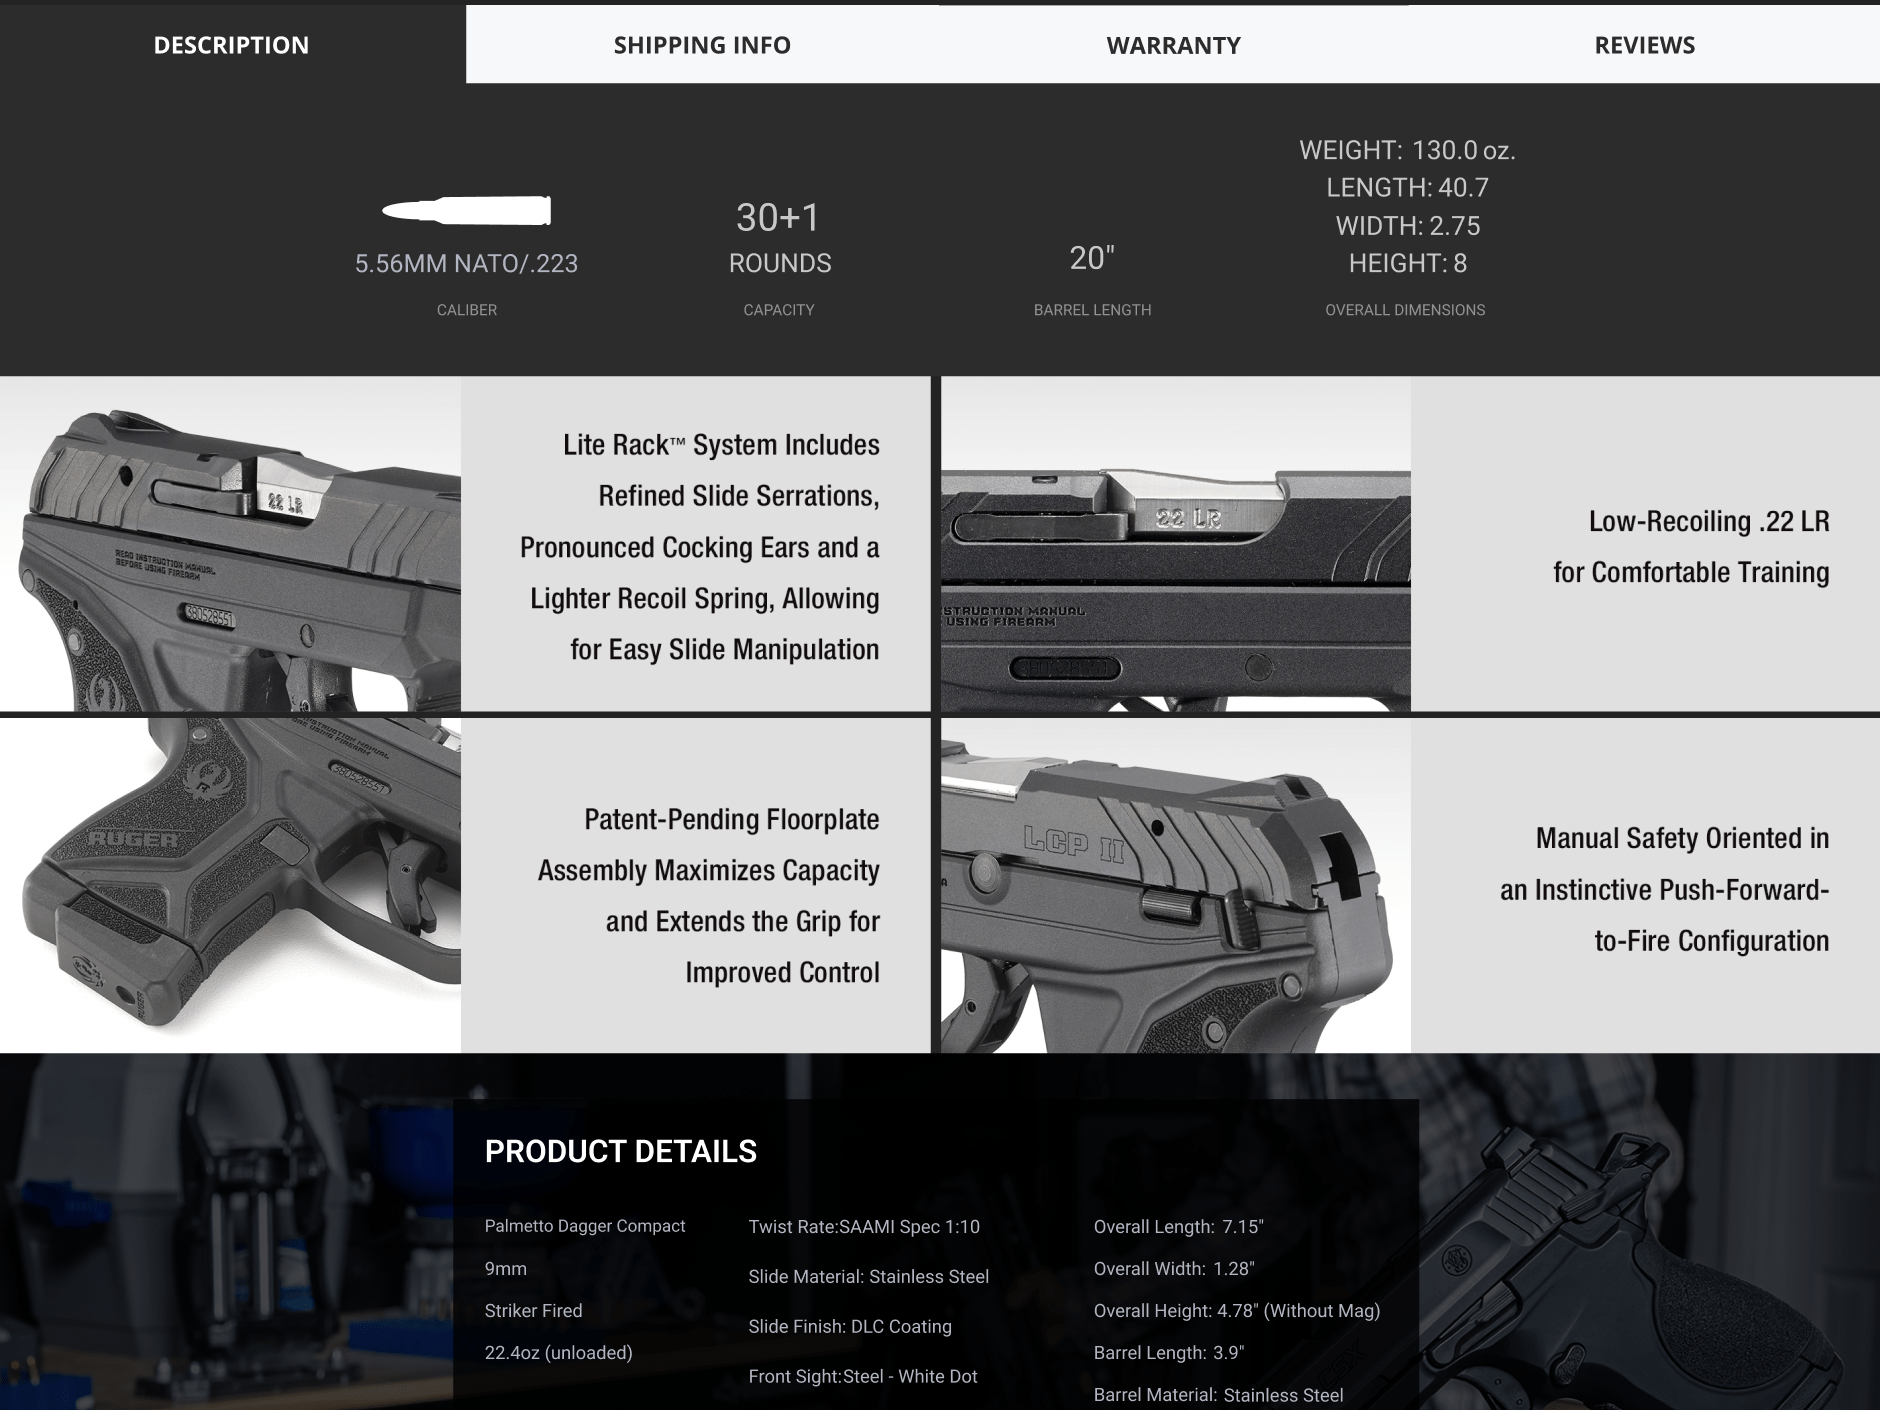Click the WIDTH: 2.75 dimension line

(1407, 225)
